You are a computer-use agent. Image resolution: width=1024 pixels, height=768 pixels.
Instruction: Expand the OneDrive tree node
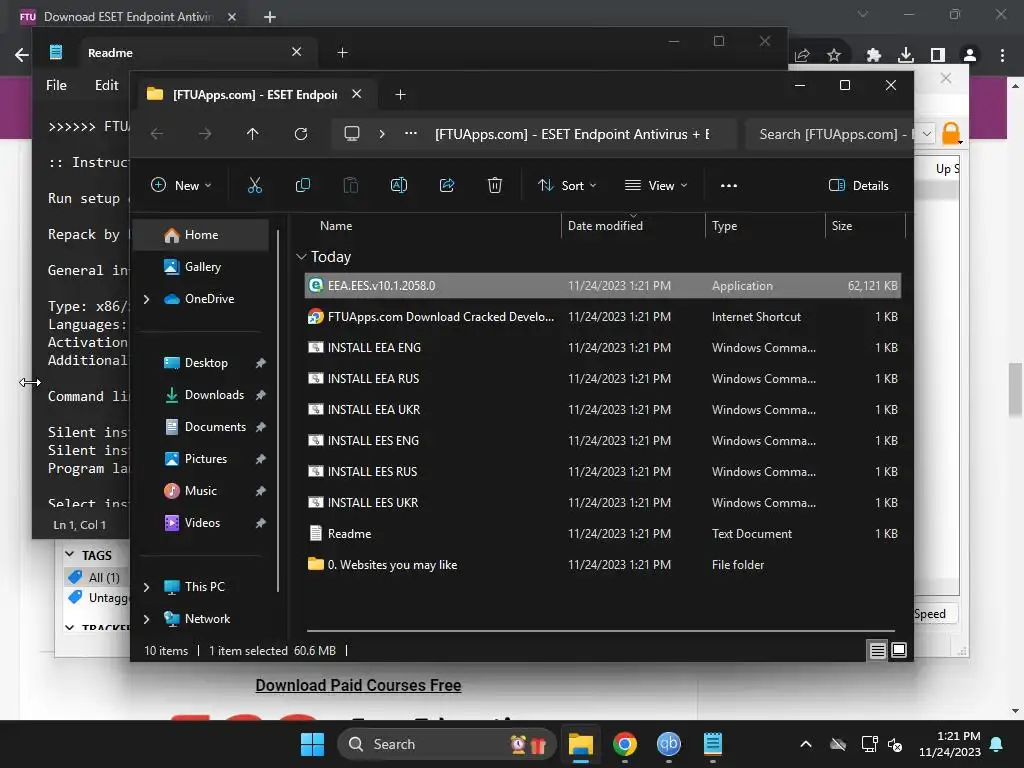tap(146, 299)
